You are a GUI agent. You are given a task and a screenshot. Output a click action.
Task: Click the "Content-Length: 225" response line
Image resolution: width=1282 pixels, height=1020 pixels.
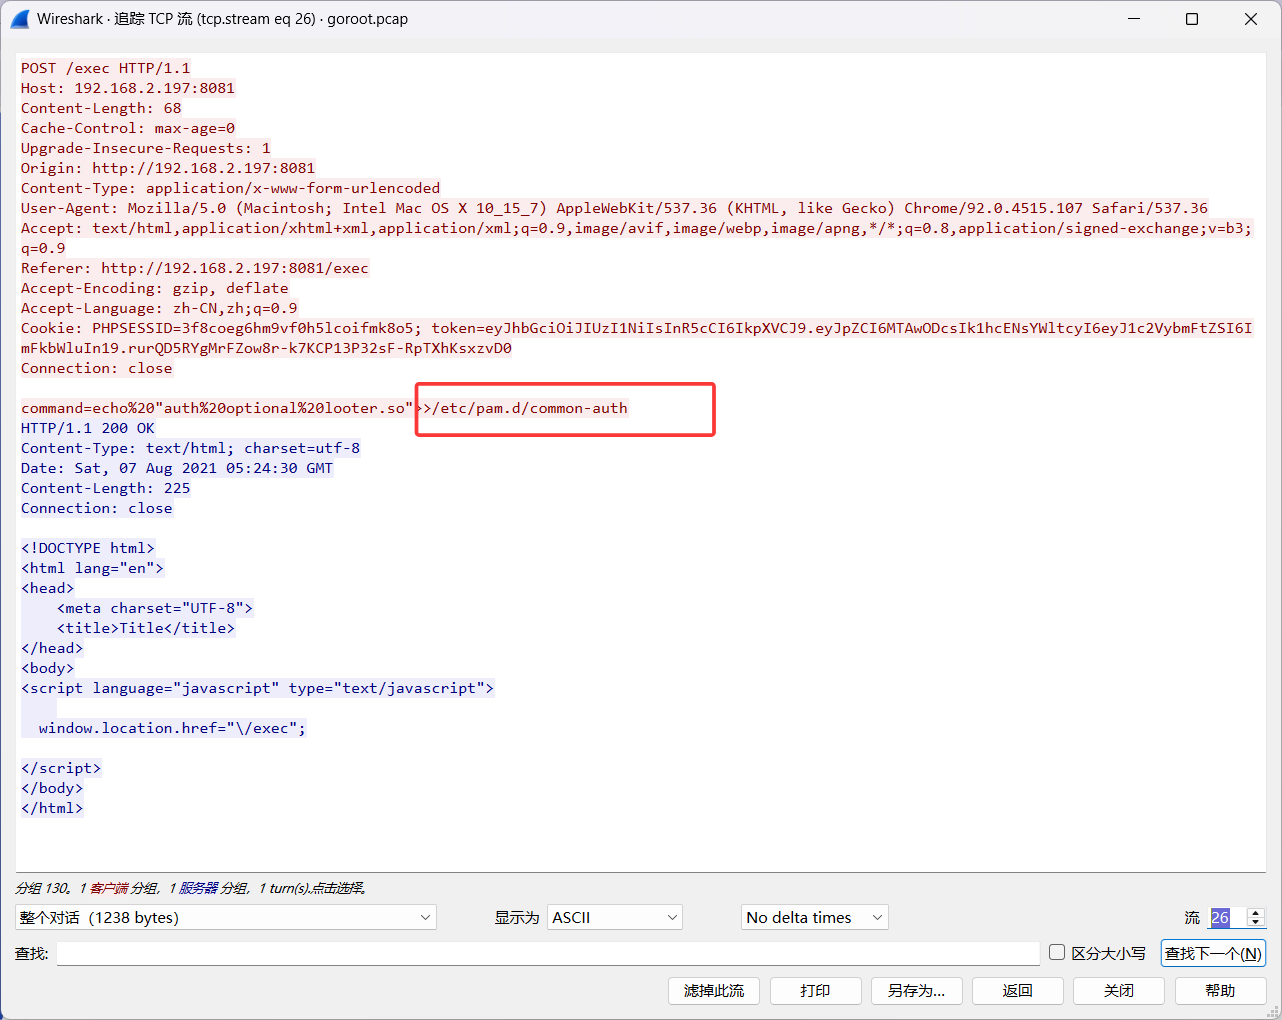(x=105, y=488)
